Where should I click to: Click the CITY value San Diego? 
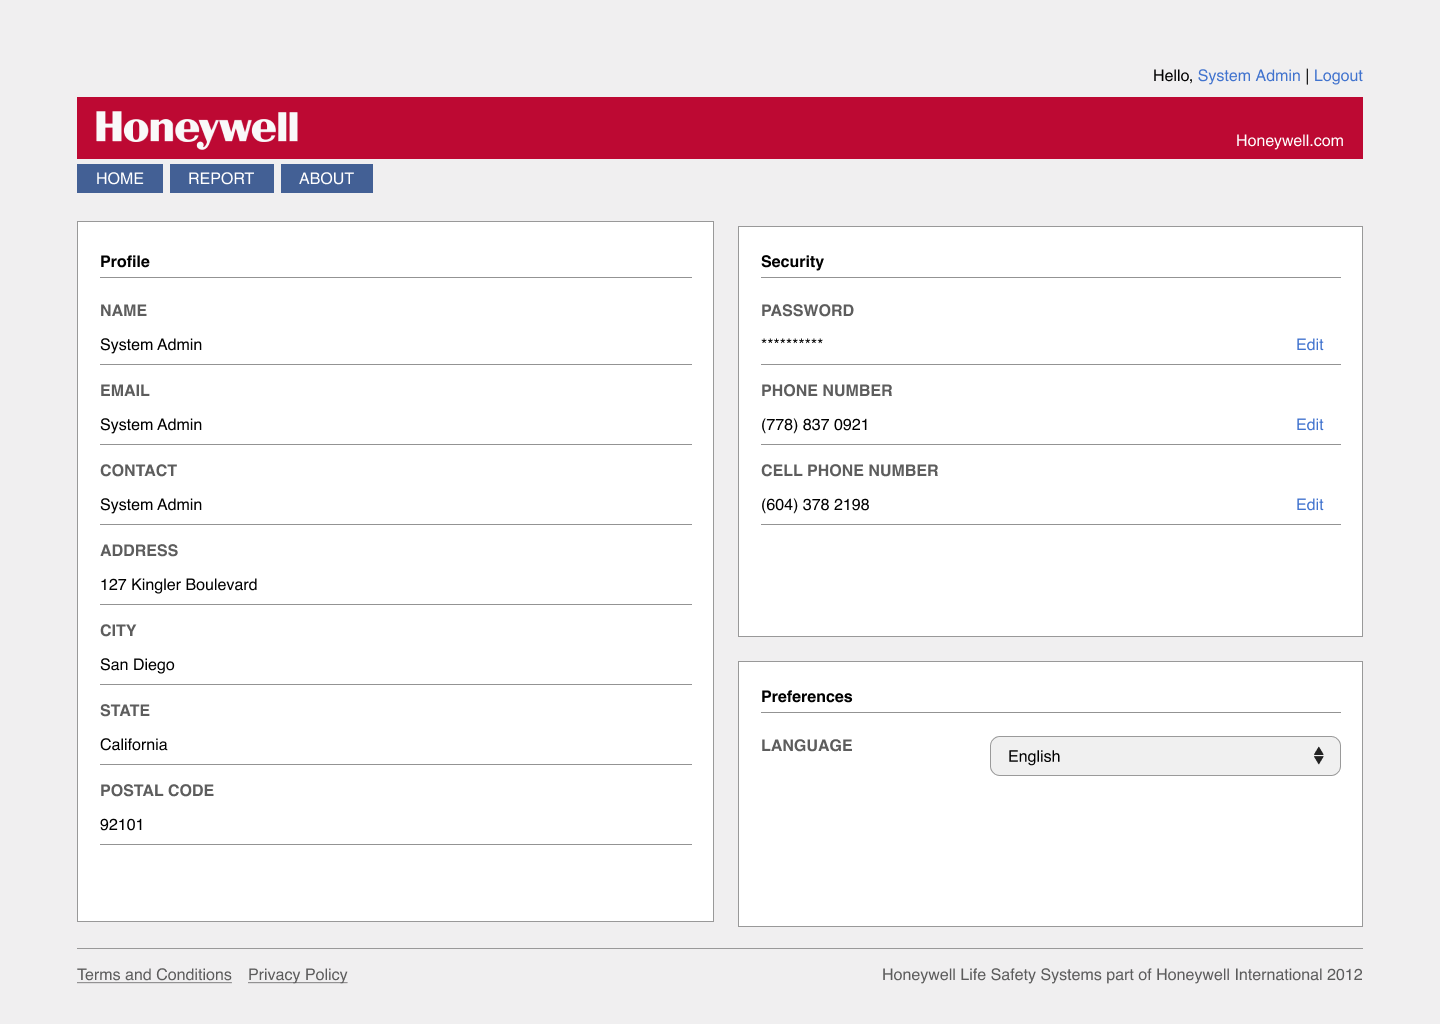point(137,664)
